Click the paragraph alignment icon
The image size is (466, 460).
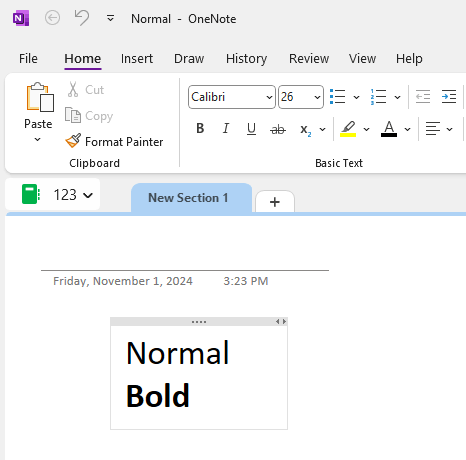433,129
